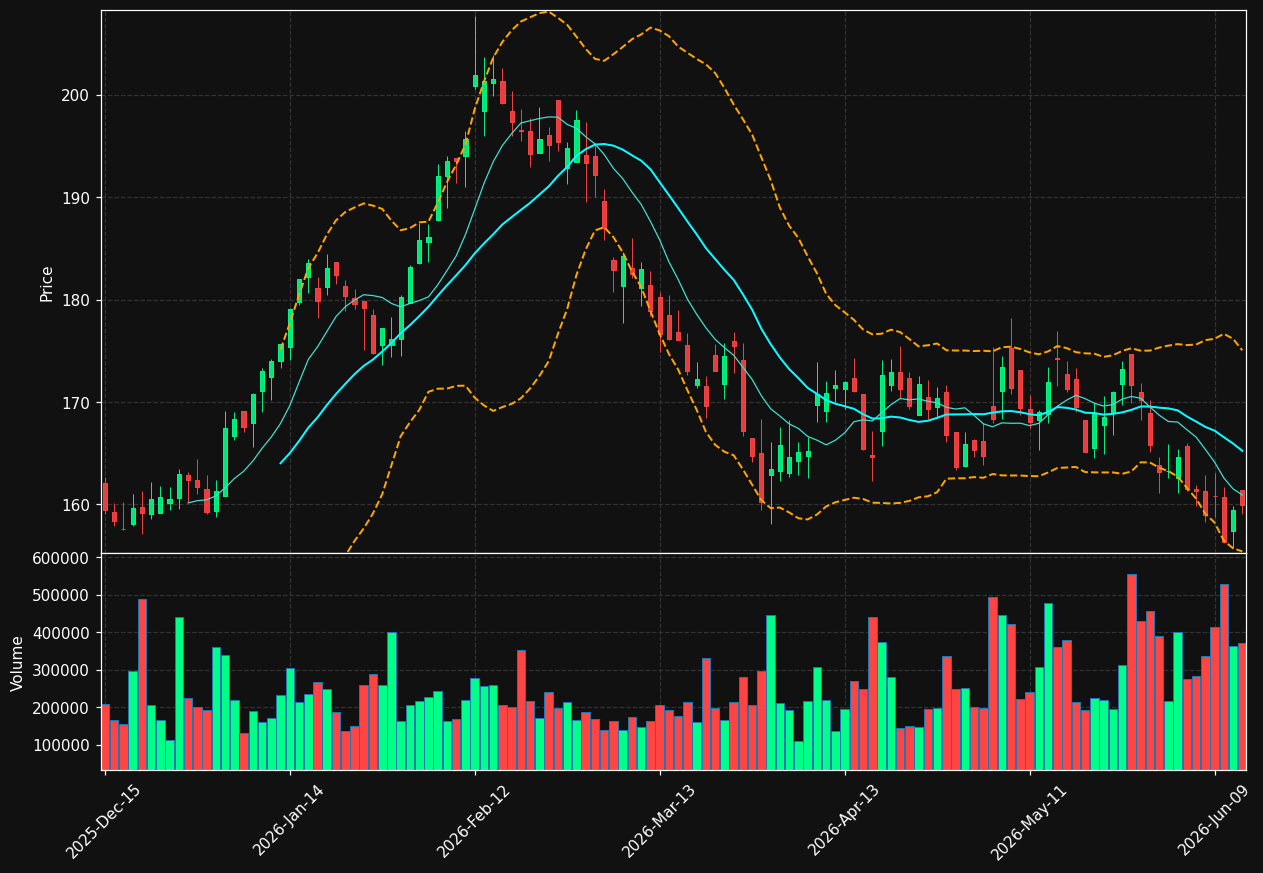Viewport: 1263px width, 873px height.
Task: Click the 600000 volume axis label
Action: coord(62,558)
